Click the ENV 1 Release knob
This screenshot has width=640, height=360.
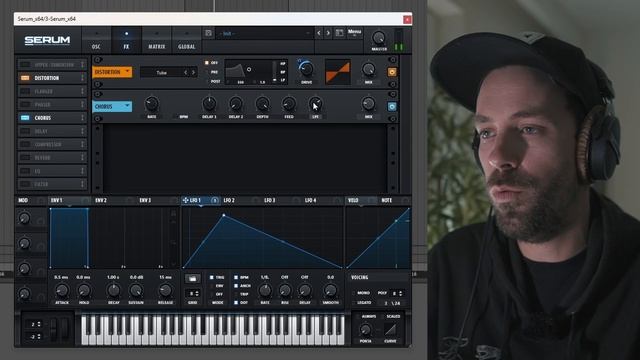coord(165,291)
